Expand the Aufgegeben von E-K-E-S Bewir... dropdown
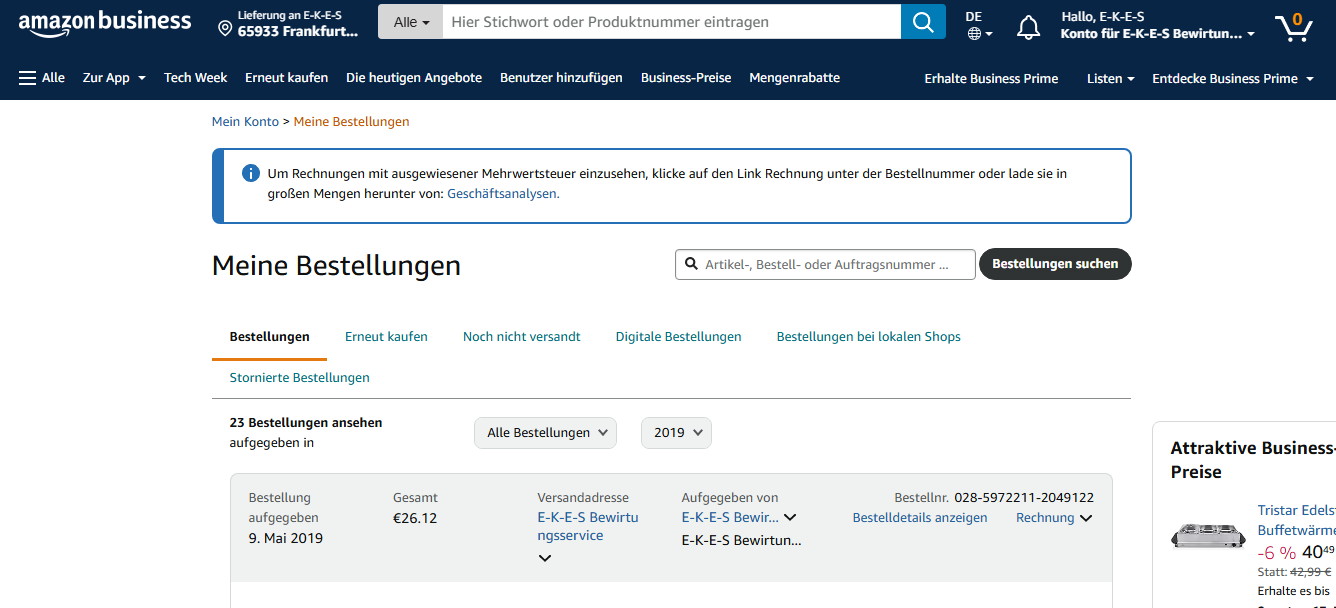The image size is (1336, 608). pos(739,518)
